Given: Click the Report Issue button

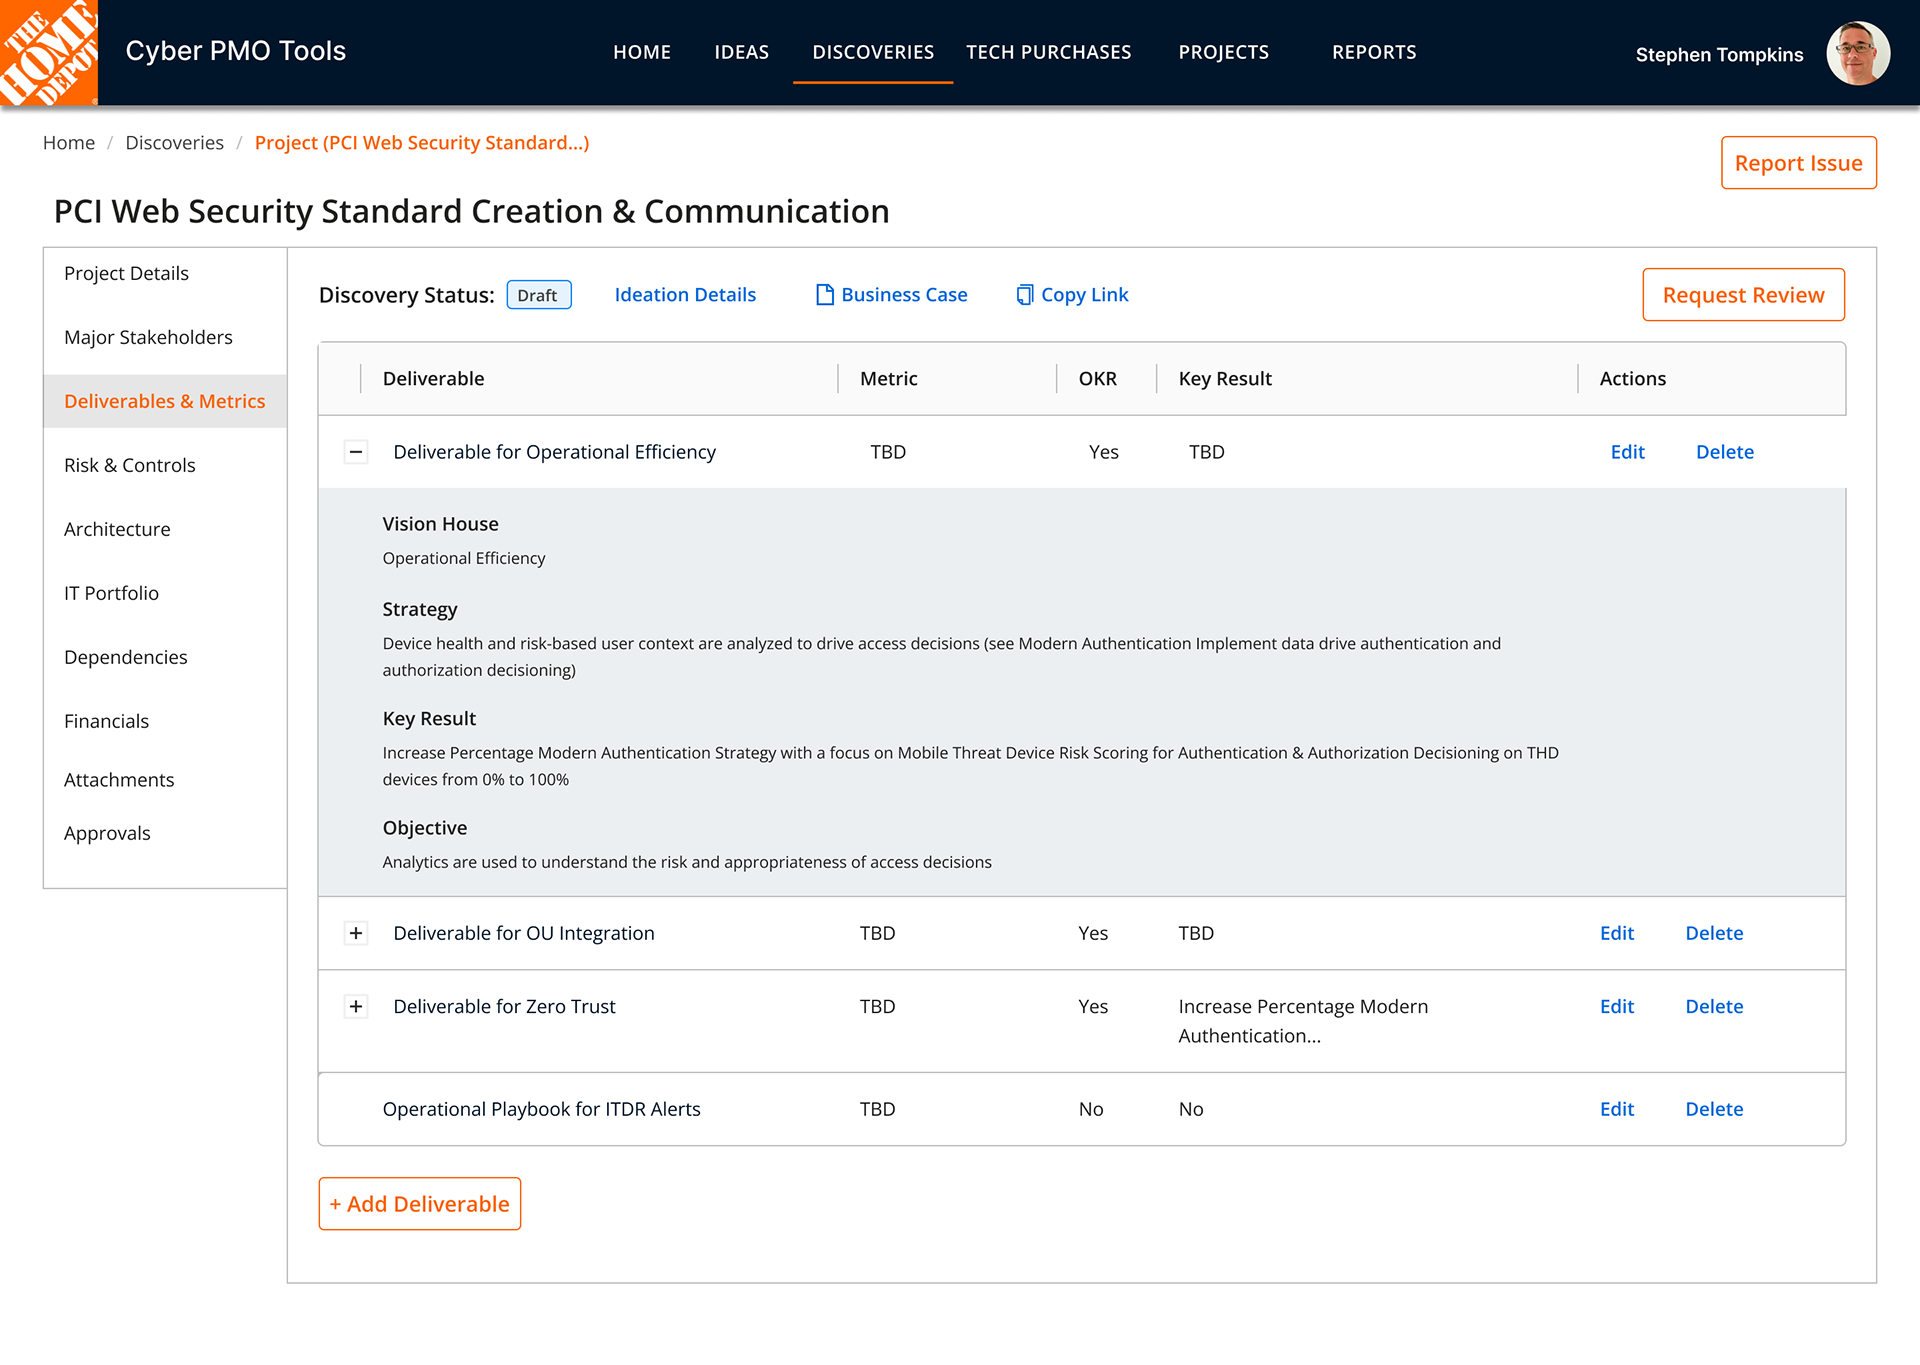Looking at the screenshot, I should pyautogui.click(x=1797, y=163).
